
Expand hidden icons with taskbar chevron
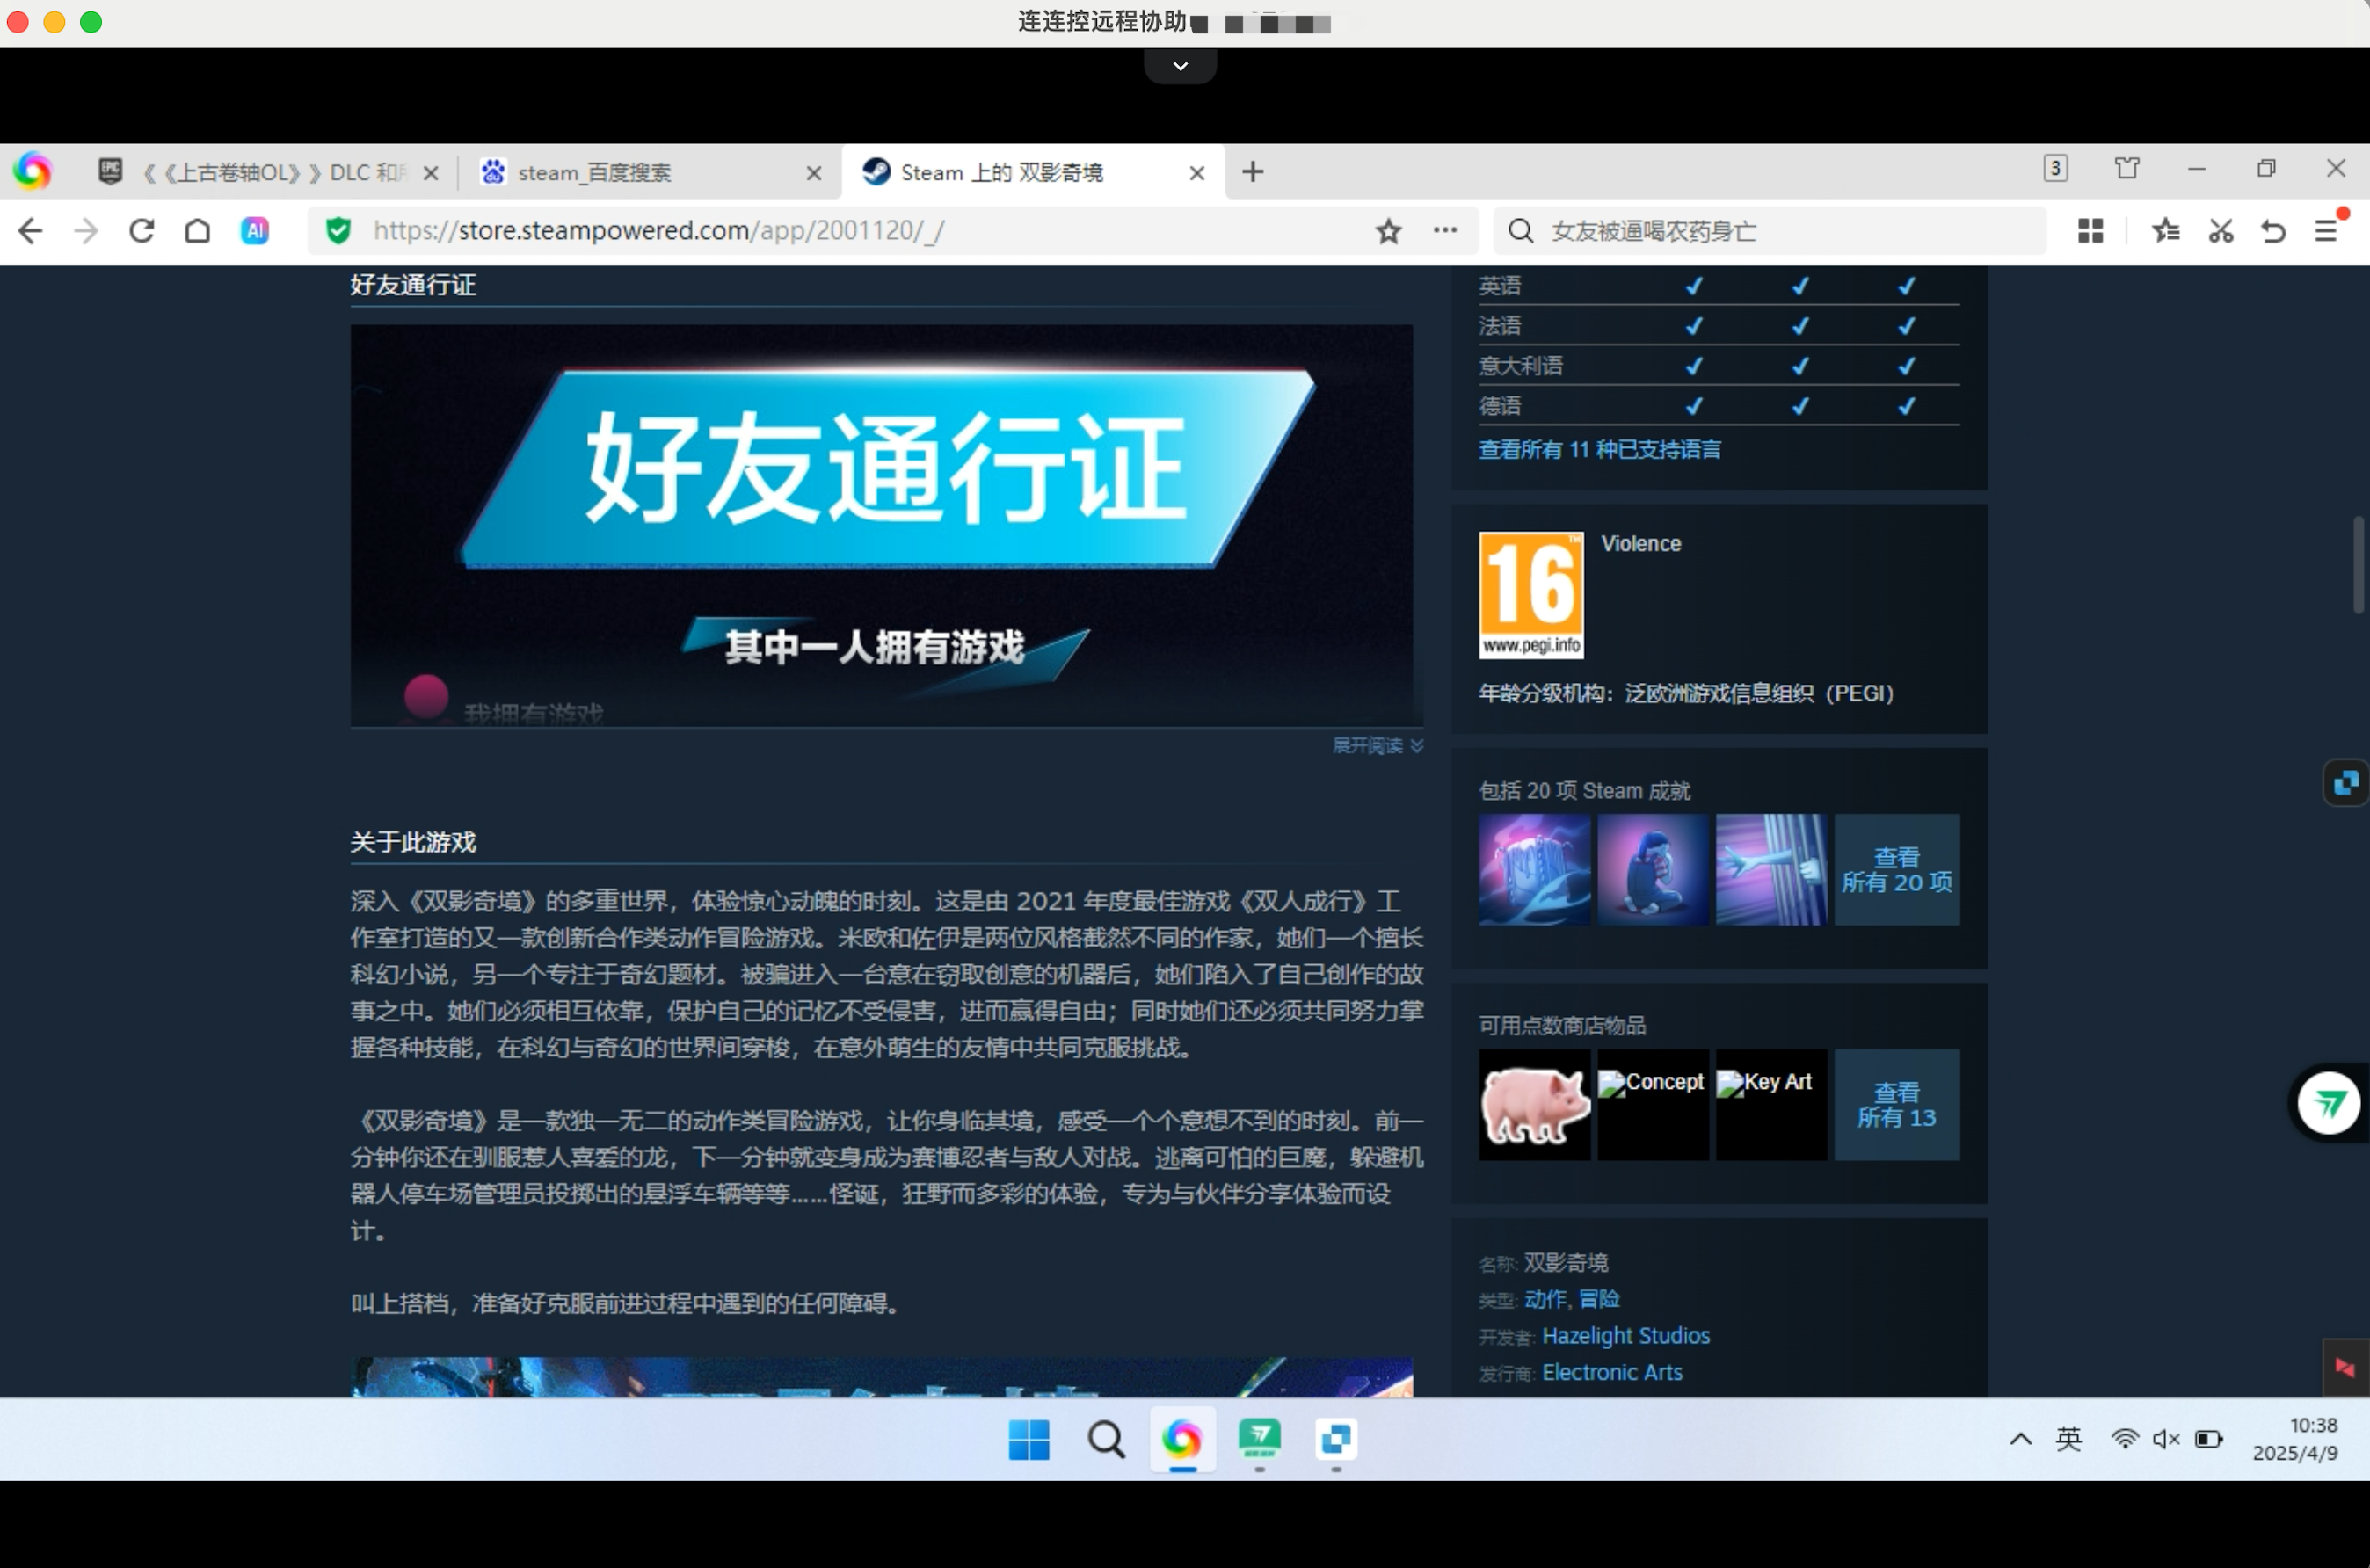click(2019, 1439)
